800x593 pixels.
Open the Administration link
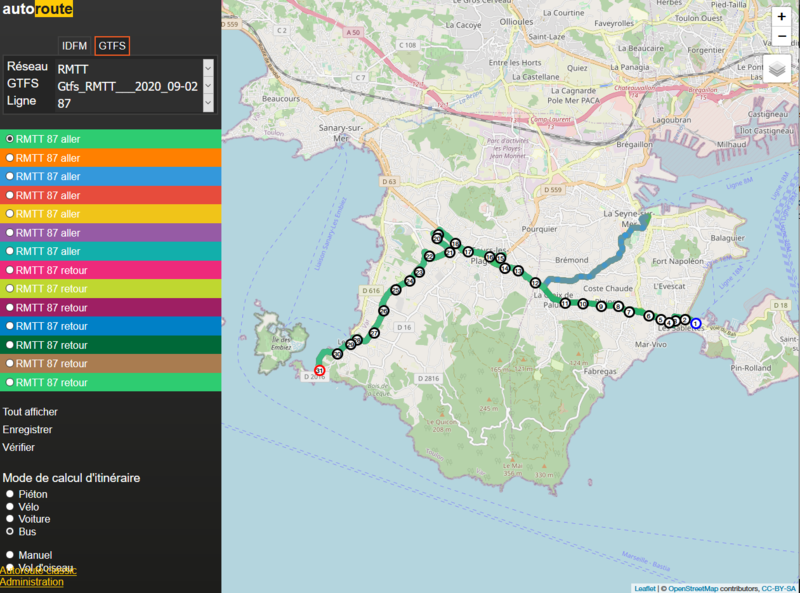32,582
